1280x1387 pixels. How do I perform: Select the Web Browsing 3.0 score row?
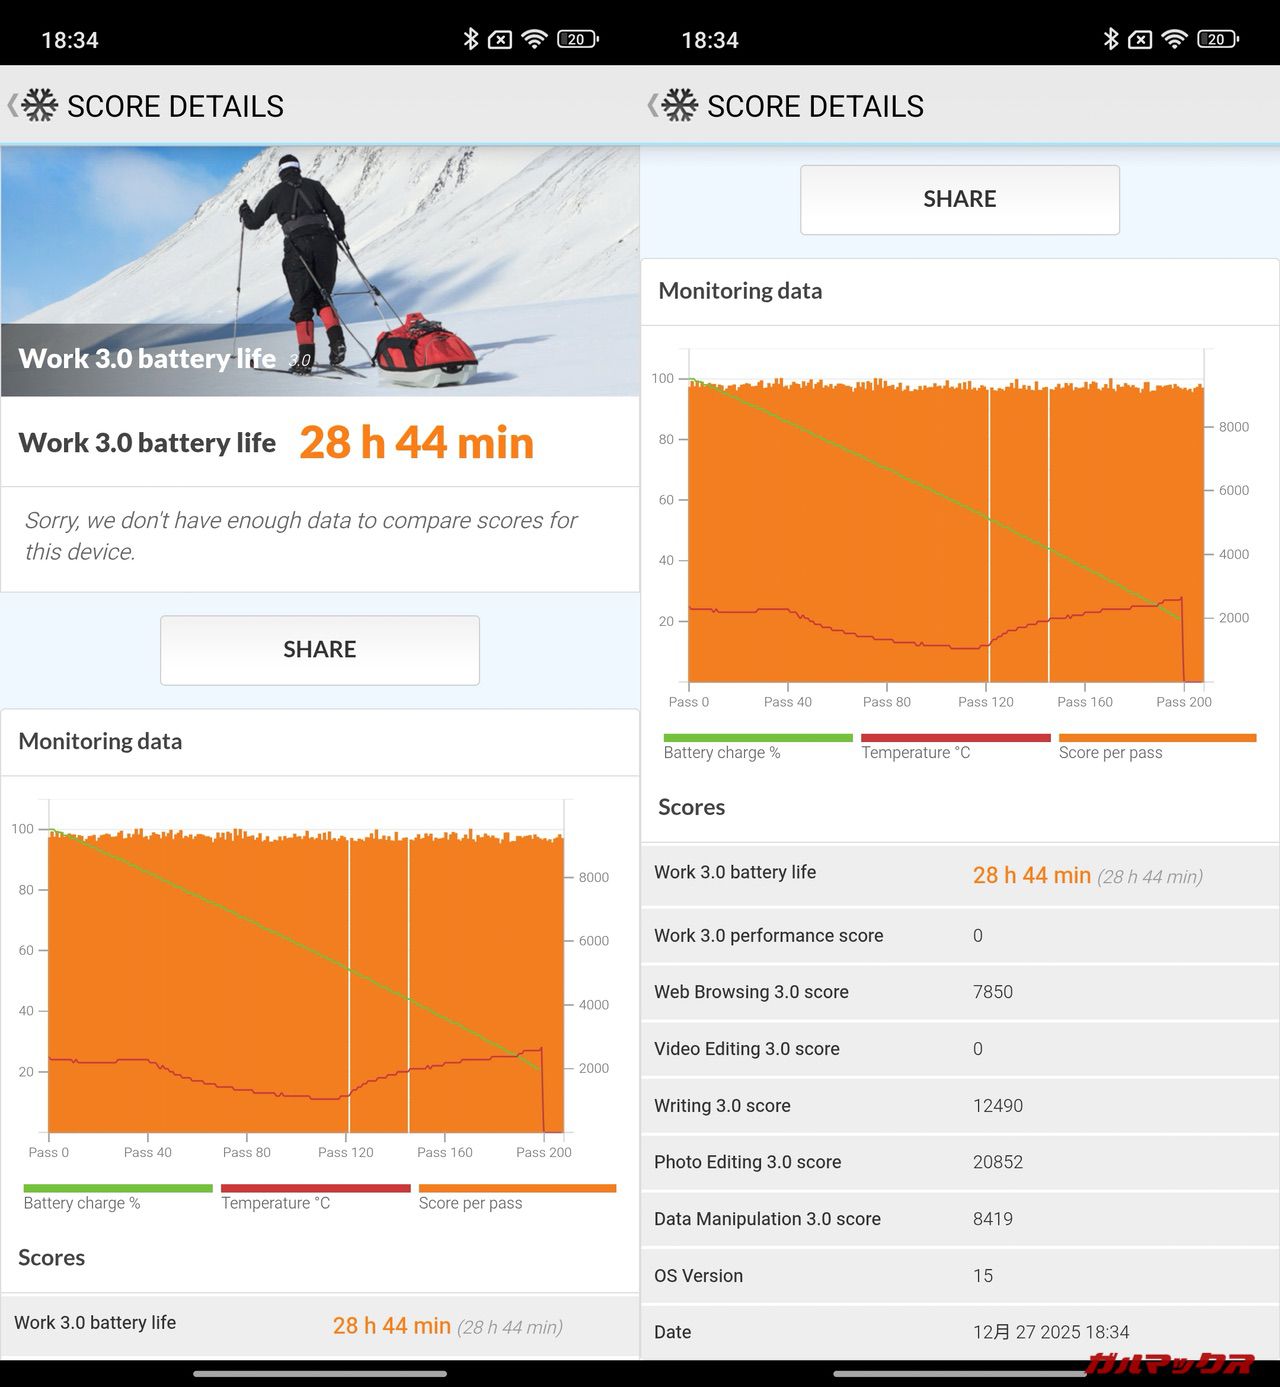[x=960, y=992]
